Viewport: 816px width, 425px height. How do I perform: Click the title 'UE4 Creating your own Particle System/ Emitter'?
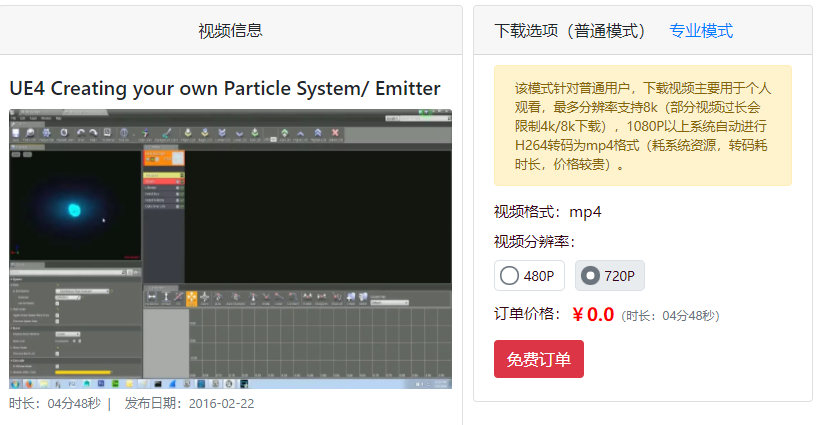click(225, 88)
